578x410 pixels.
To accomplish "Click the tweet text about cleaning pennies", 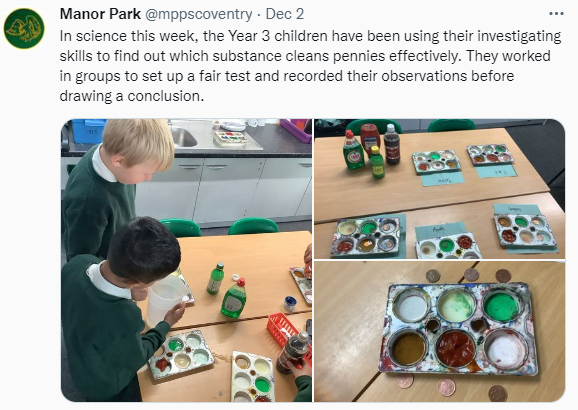I will 310,66.
